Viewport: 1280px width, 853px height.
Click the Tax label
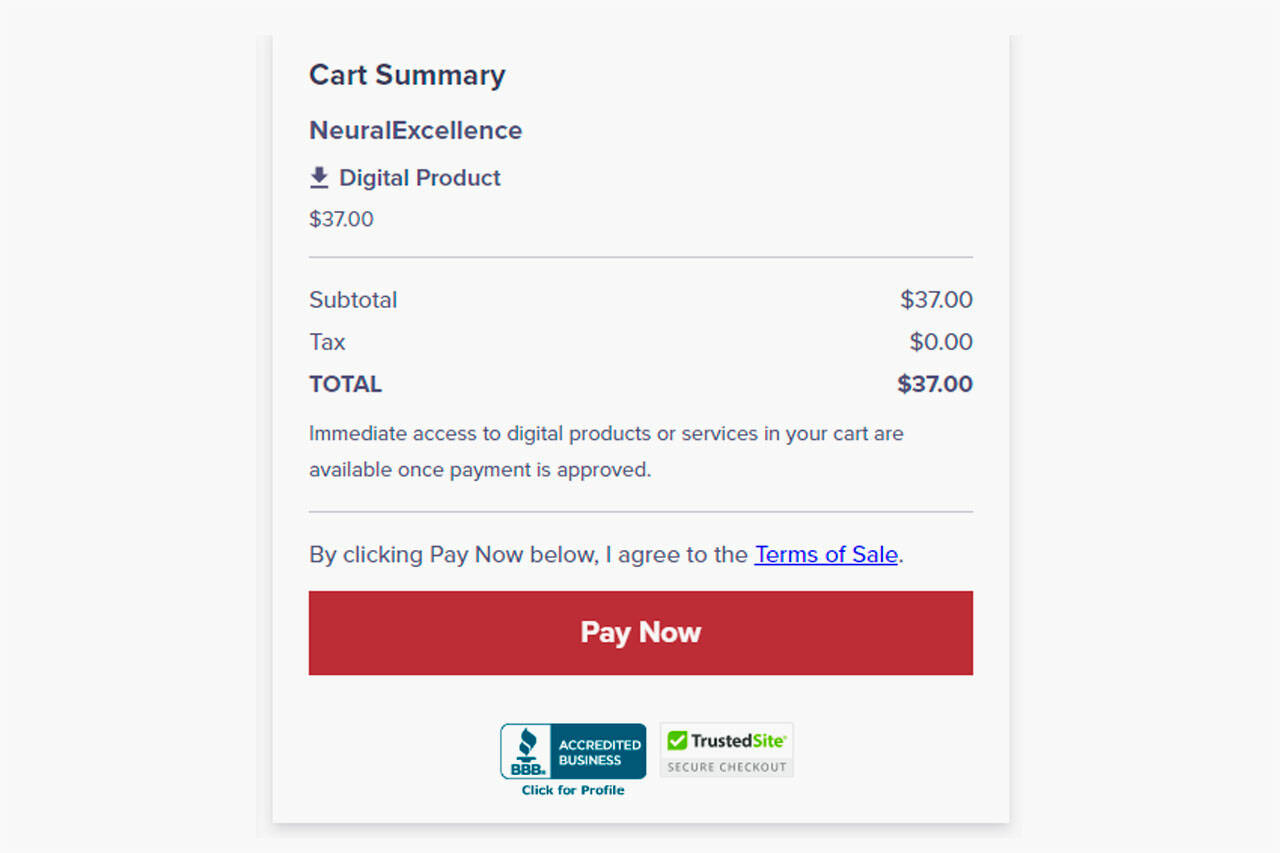pos(327,342)
